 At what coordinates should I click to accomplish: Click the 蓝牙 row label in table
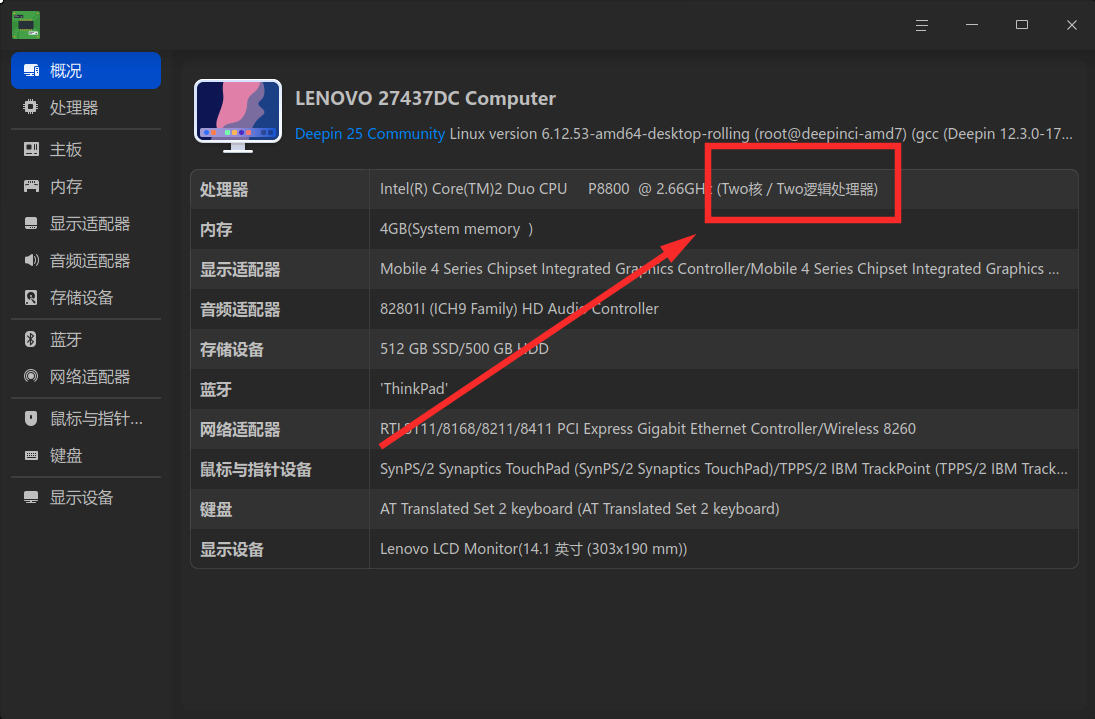coord(216,390)
